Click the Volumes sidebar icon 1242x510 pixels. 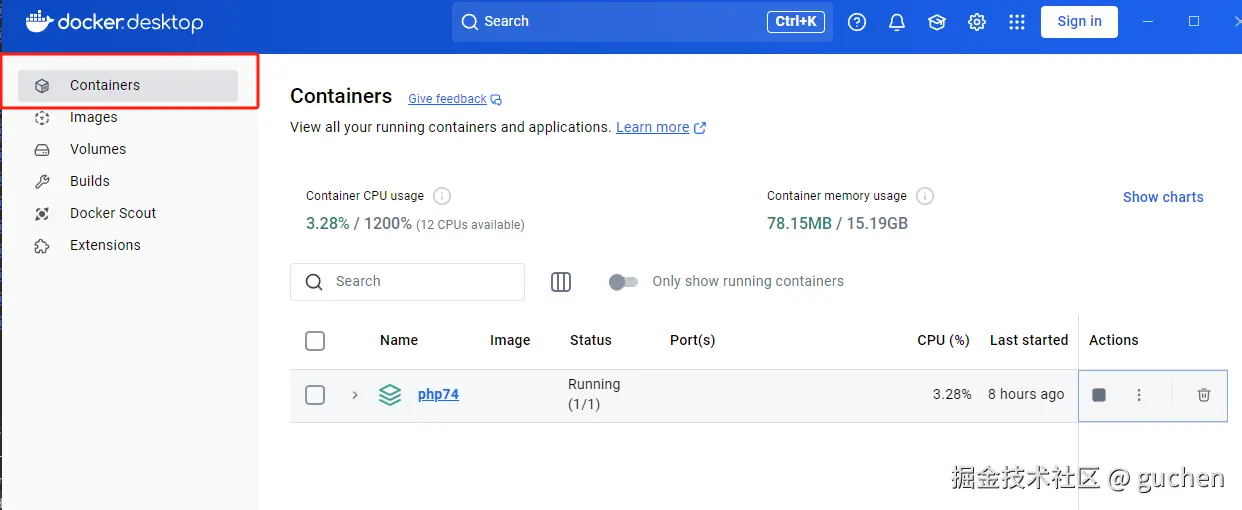[x=42, y=150]
